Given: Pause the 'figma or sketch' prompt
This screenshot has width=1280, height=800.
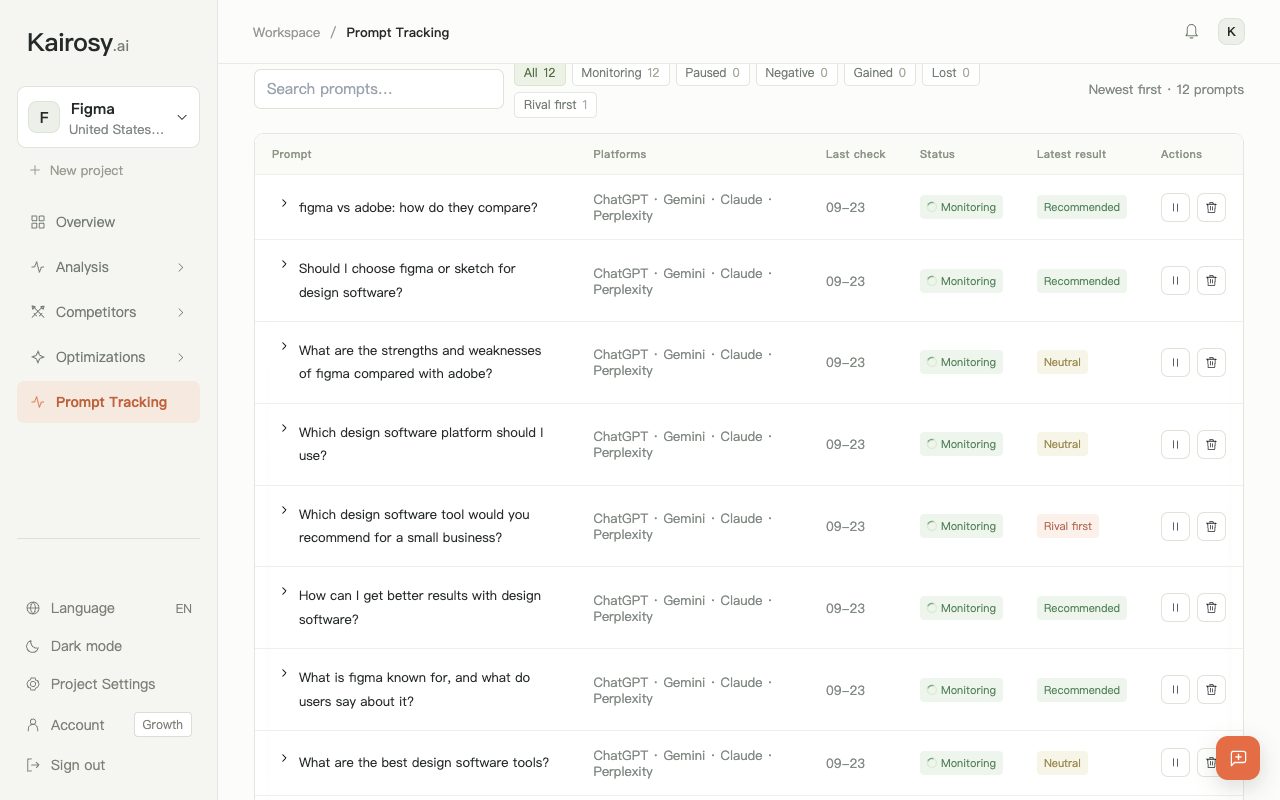Looking at the screenshot, I should pyautogui.click(x=1175, y=281).
